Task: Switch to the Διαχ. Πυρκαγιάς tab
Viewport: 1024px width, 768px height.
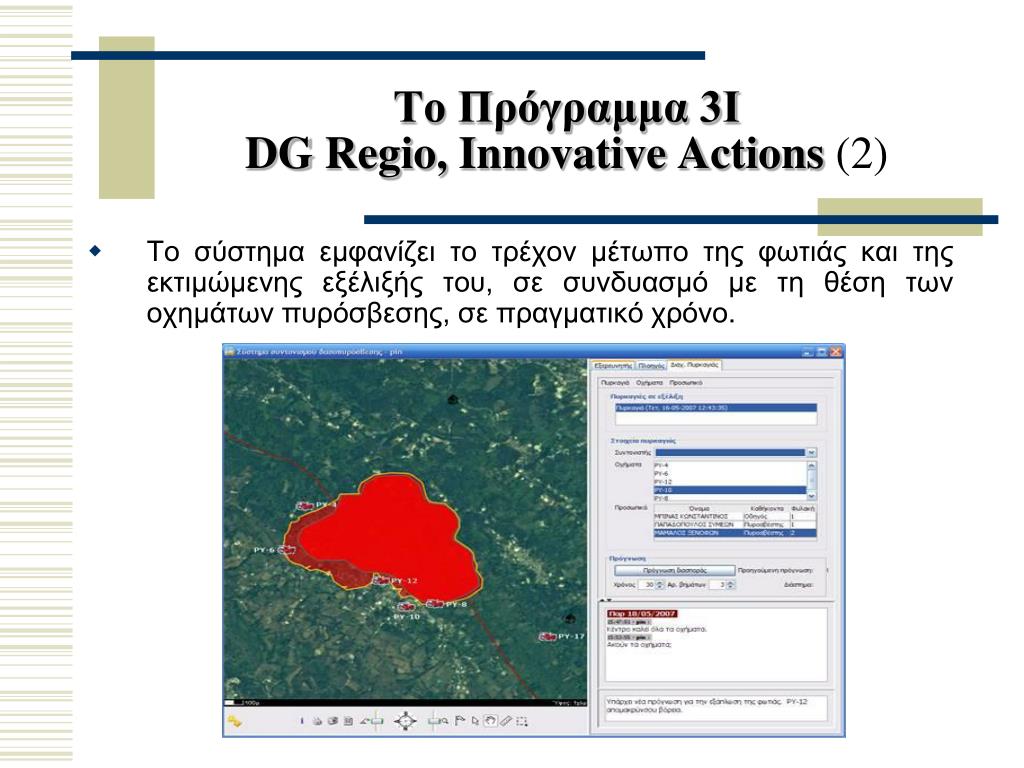Action: tap(694, 365)
